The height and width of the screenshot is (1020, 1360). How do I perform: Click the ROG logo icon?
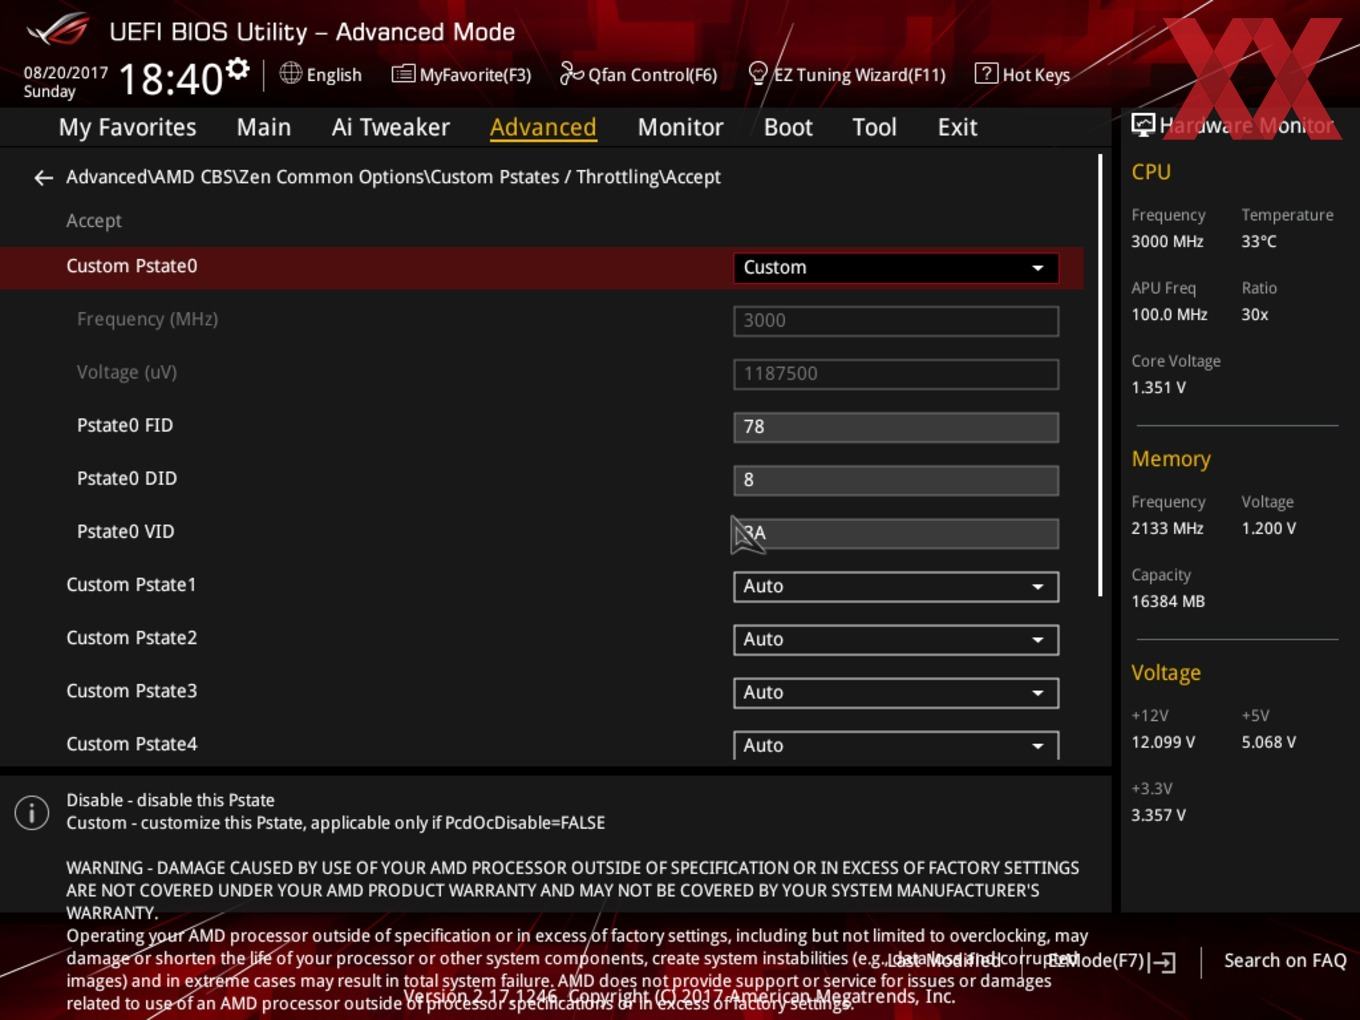coord(58,30)
